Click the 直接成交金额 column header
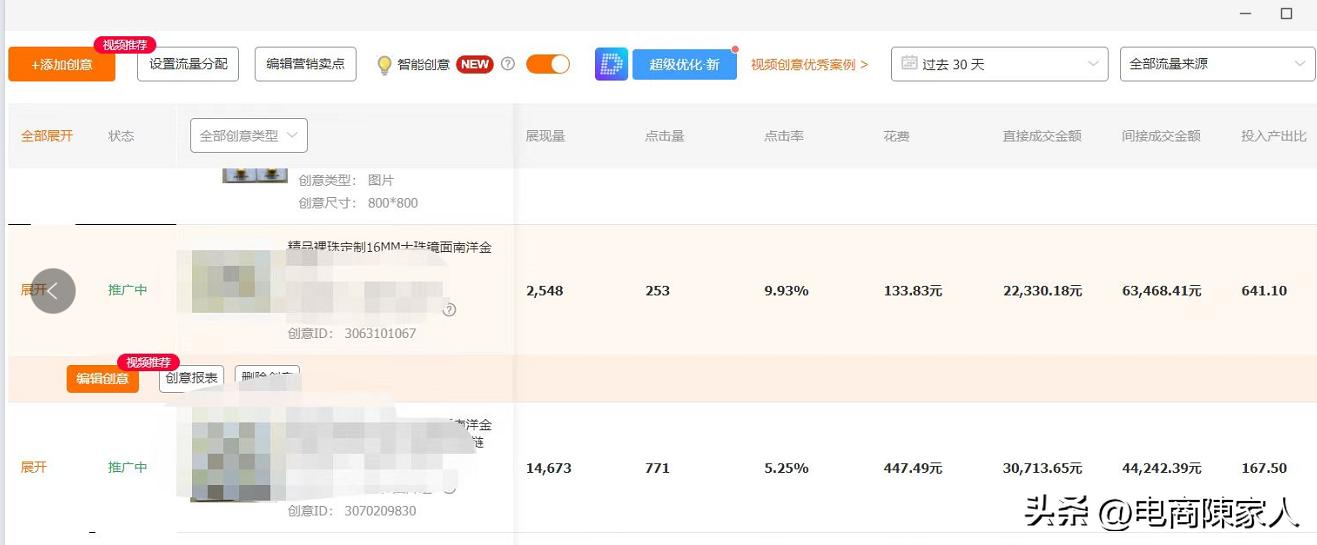1317x545 pixels. 1042,136
